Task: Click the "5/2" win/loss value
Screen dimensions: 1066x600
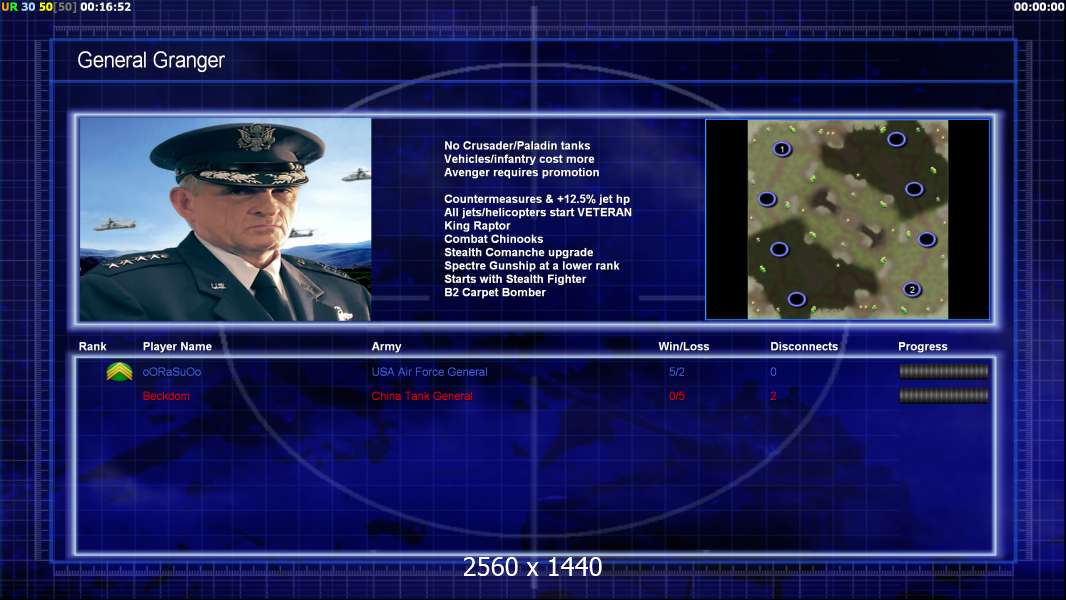Action: point(676,372)
